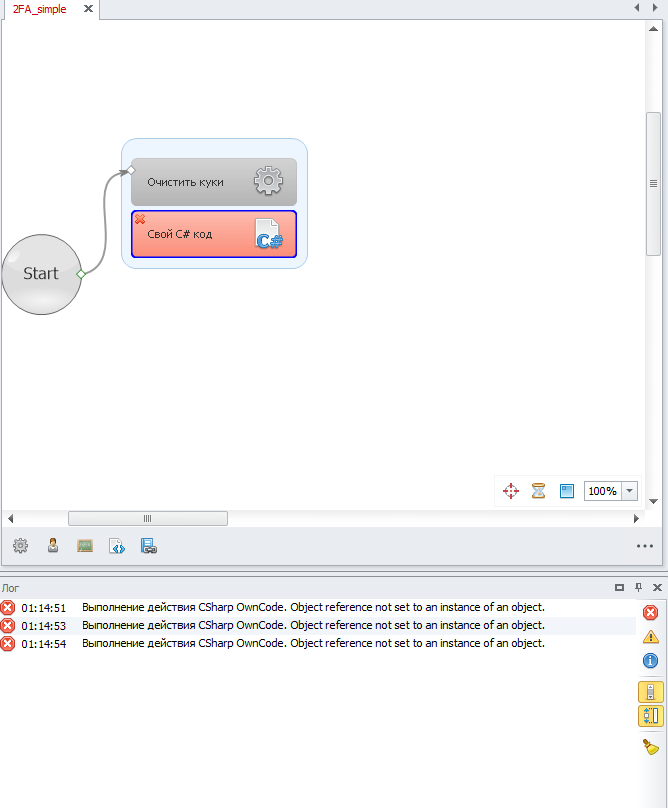Select the Очистить куки action block
Image resolution: width=668 pixels, height=808 pixels.
click(x=214, y=182)
